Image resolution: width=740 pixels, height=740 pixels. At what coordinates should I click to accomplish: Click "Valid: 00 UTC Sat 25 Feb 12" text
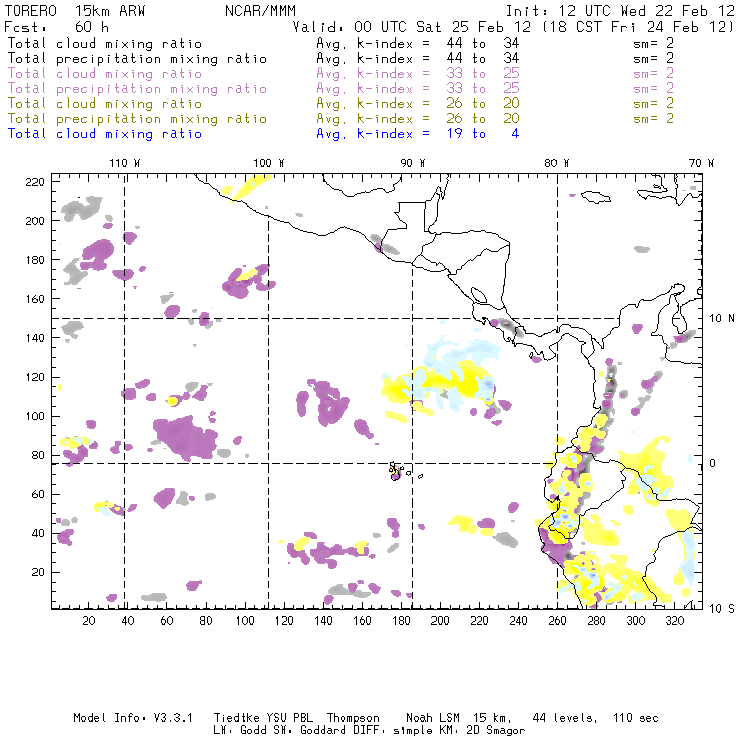click(x=412, y=26)
